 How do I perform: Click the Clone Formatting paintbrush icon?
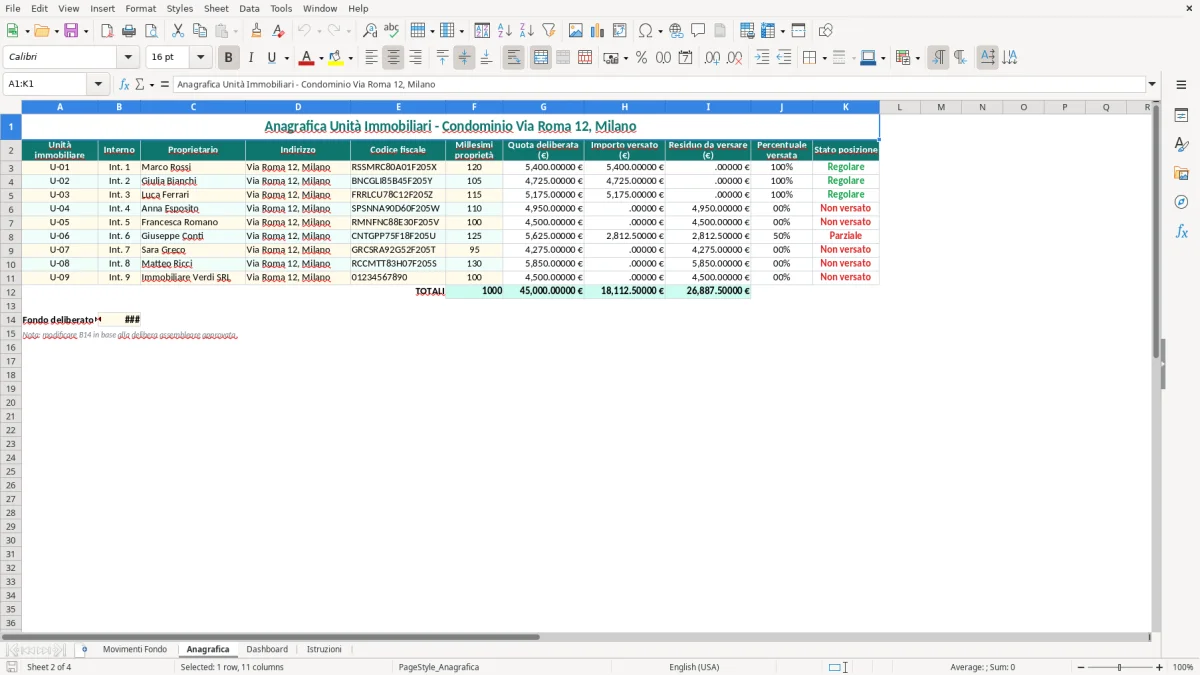[256, 31]
